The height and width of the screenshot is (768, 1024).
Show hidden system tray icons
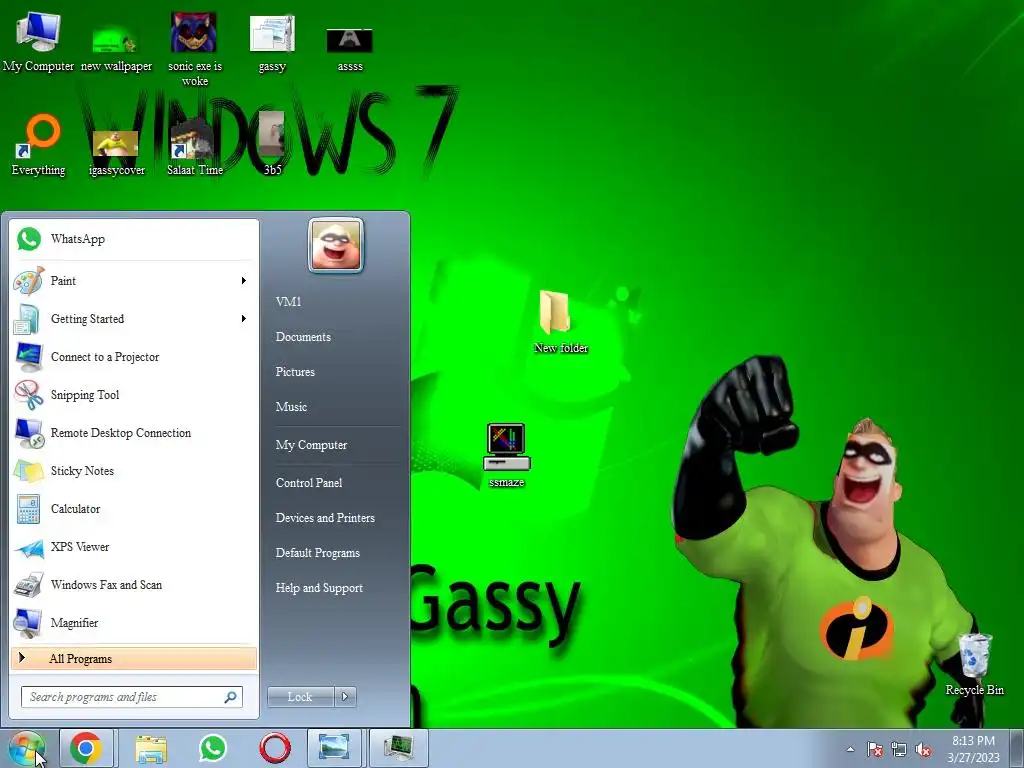coord(850,749)
